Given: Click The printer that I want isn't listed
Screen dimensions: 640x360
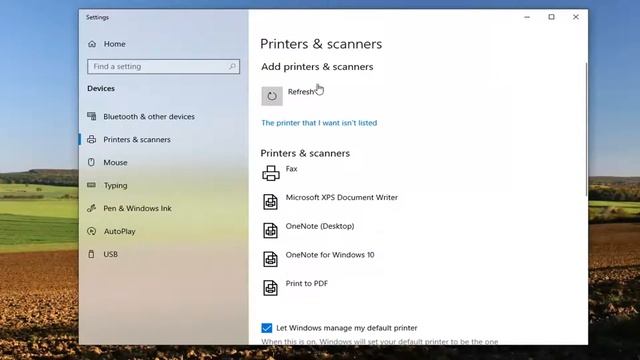Looking at the screenshot, I should click(319, 122).
